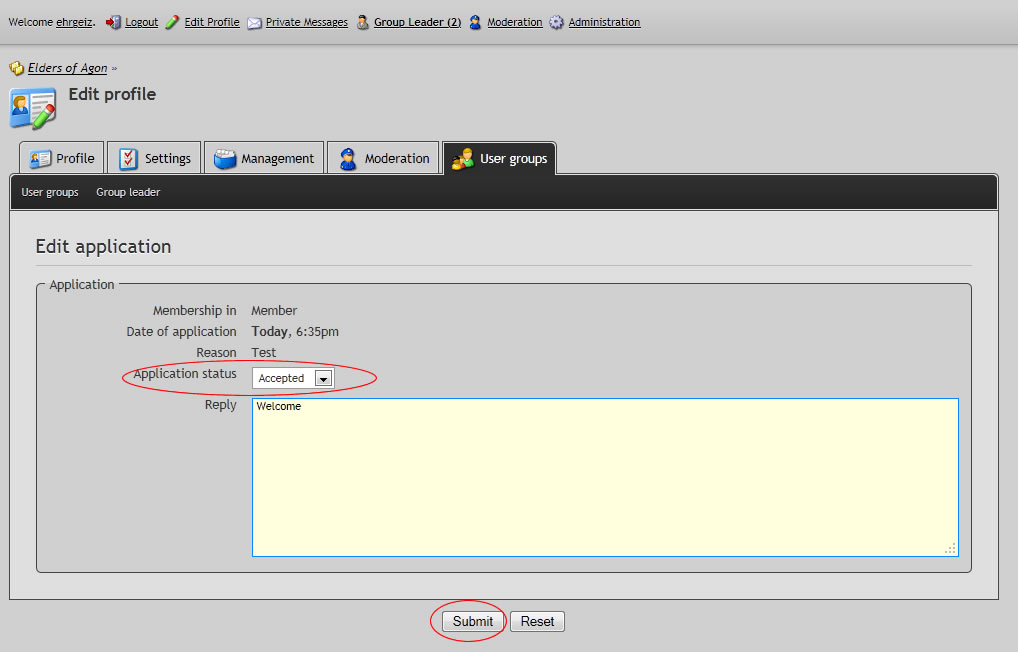This screenshot has width=1018, height=652.
Task: Click the Moderation officer icon in header
Action: tap(476, 22)
